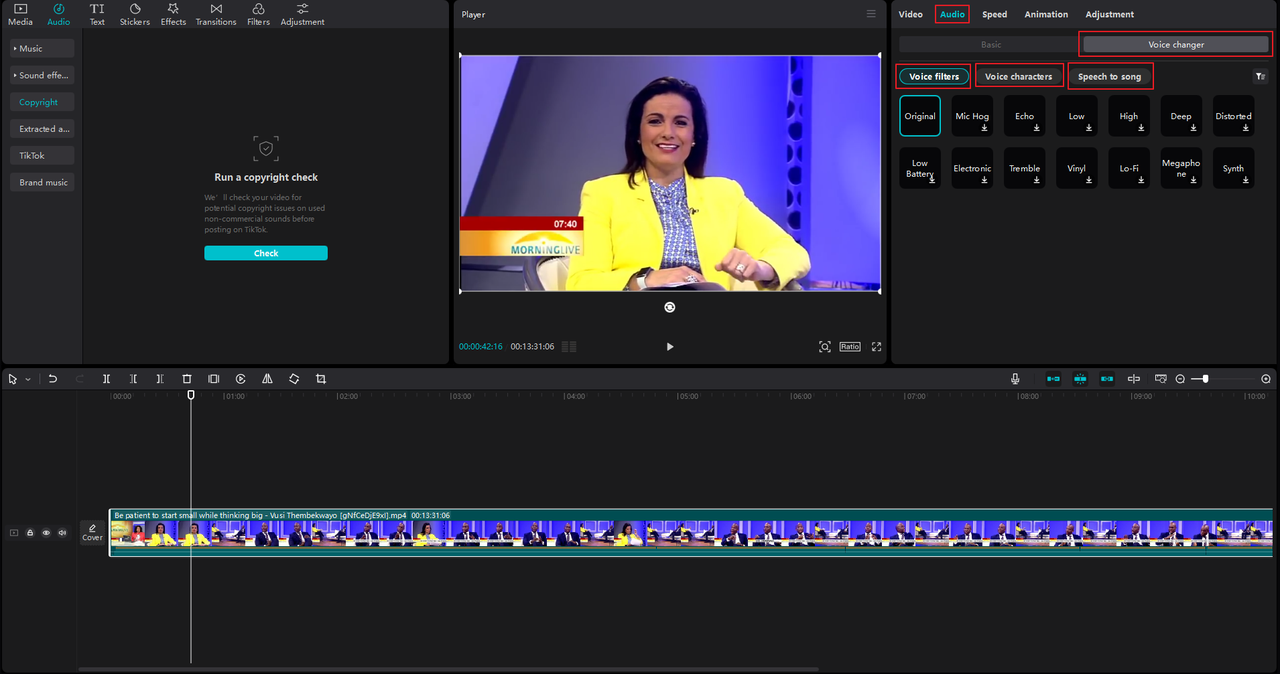Open the TikTok sounds sidebar item
Viewport: 1280px width, 674px height.
41,155
